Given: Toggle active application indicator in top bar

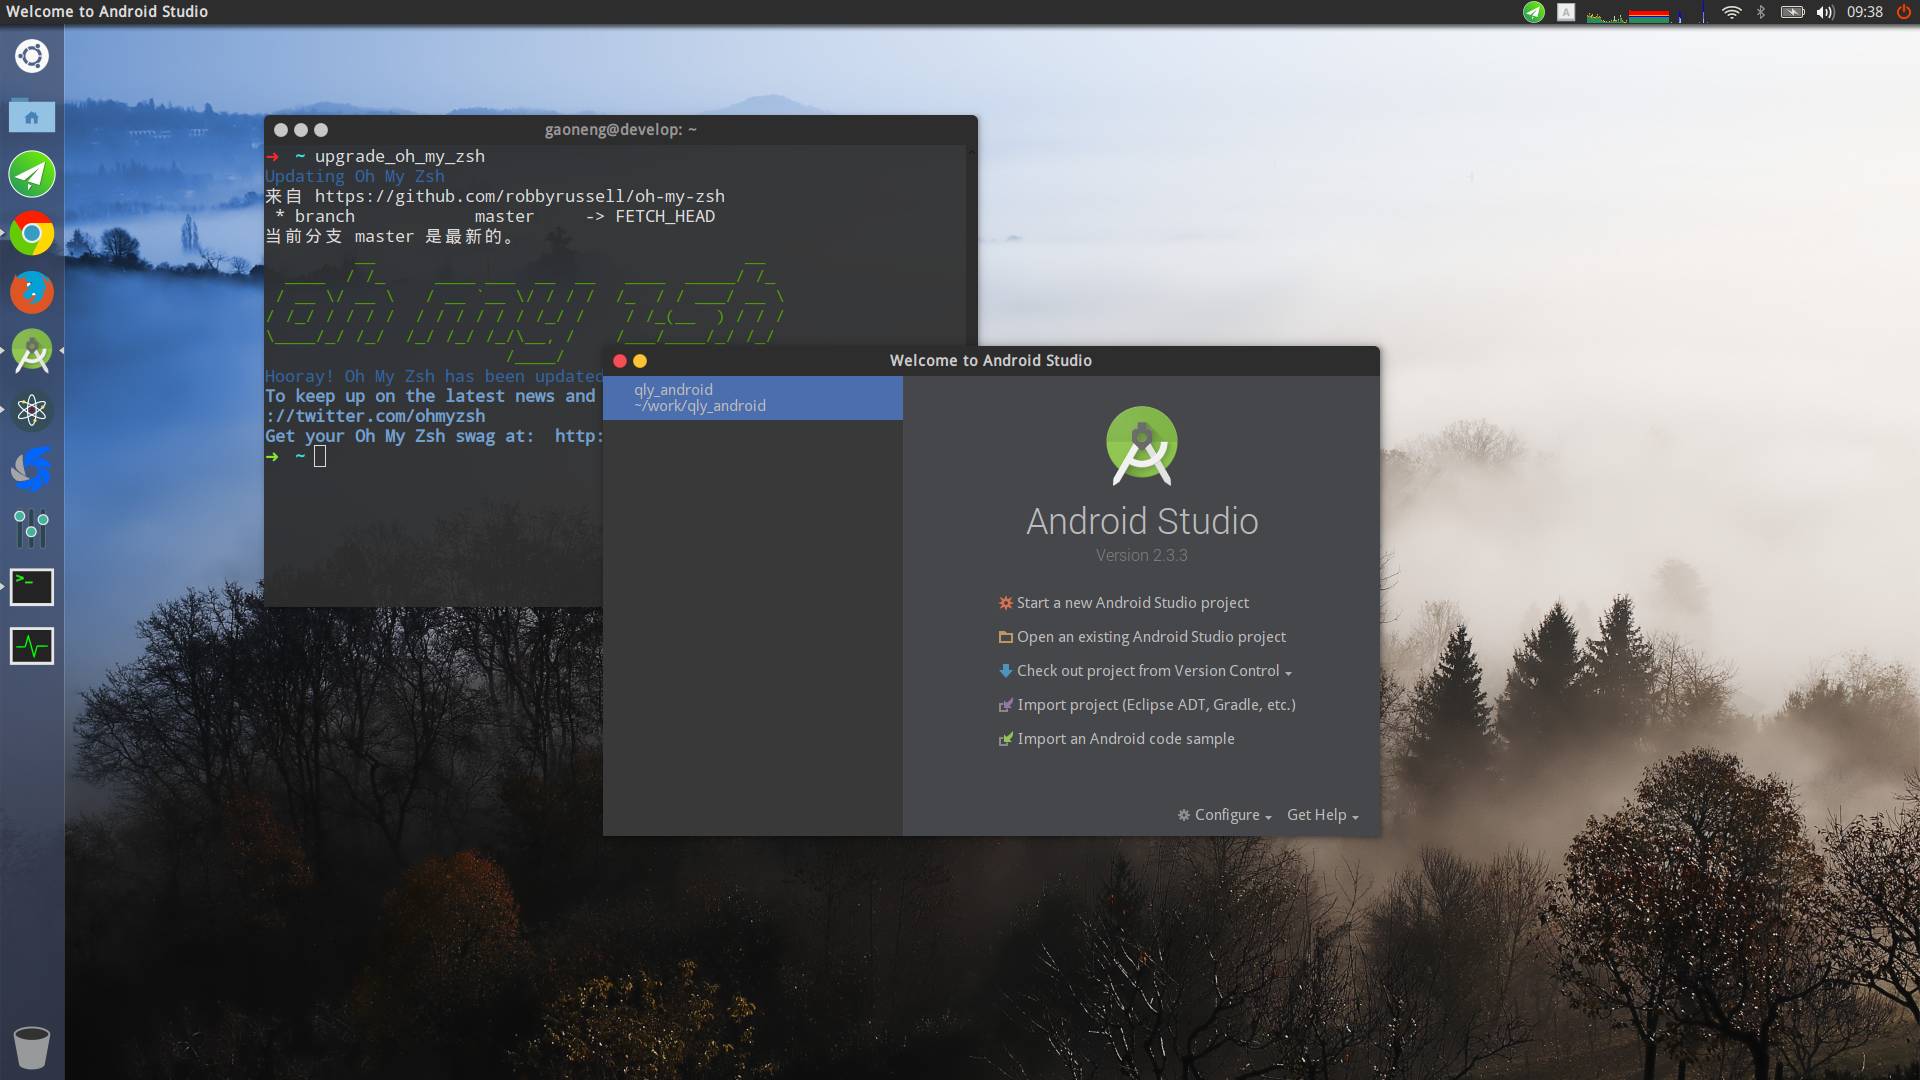Looking at the screenshot, I should point(1532,12).
